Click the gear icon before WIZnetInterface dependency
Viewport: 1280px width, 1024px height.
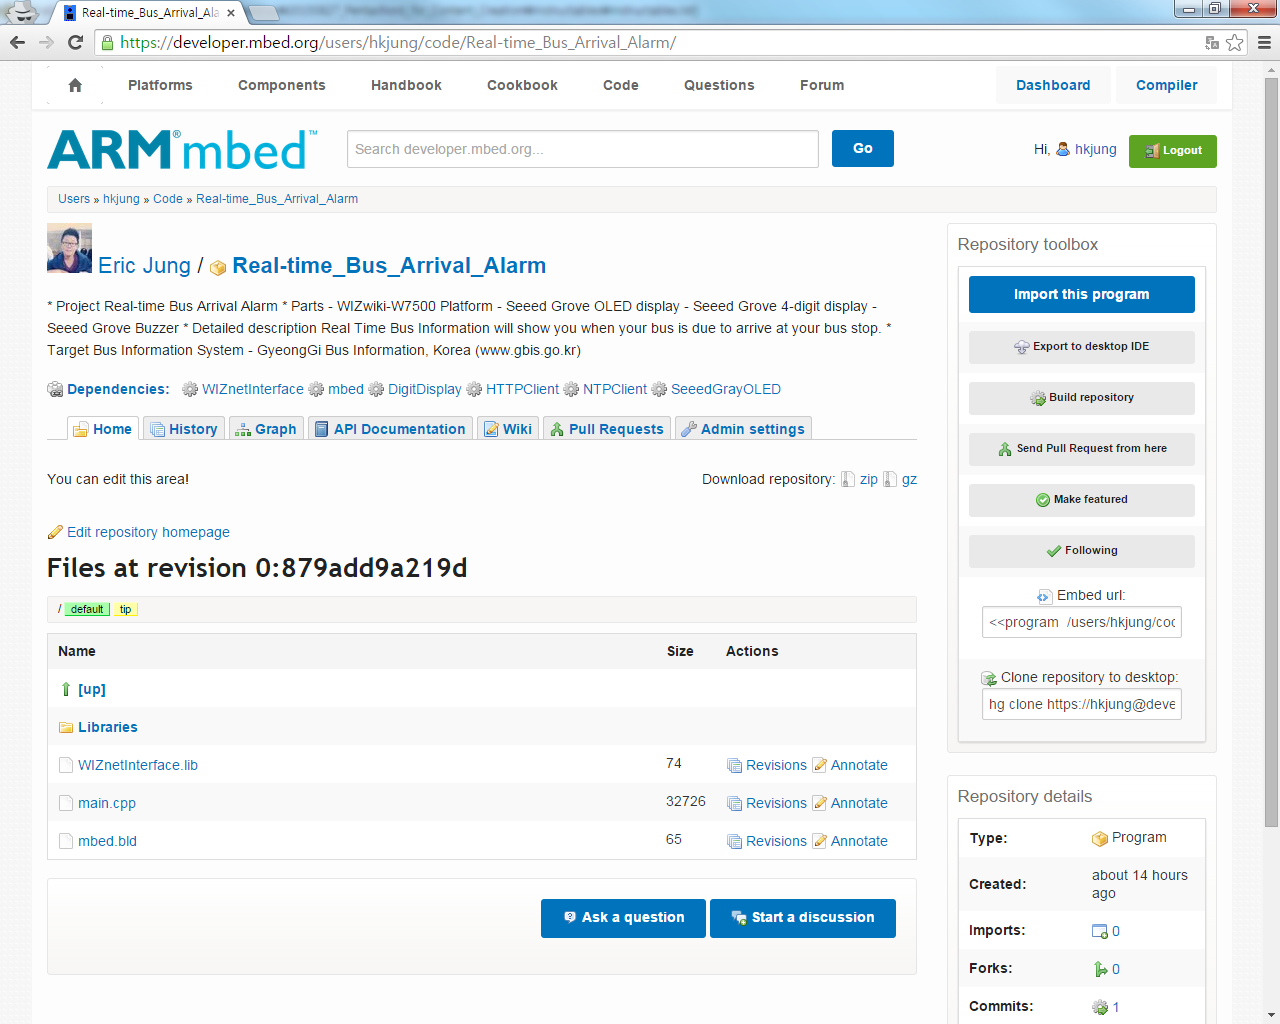pyautogui.click(x=190, y=389)
